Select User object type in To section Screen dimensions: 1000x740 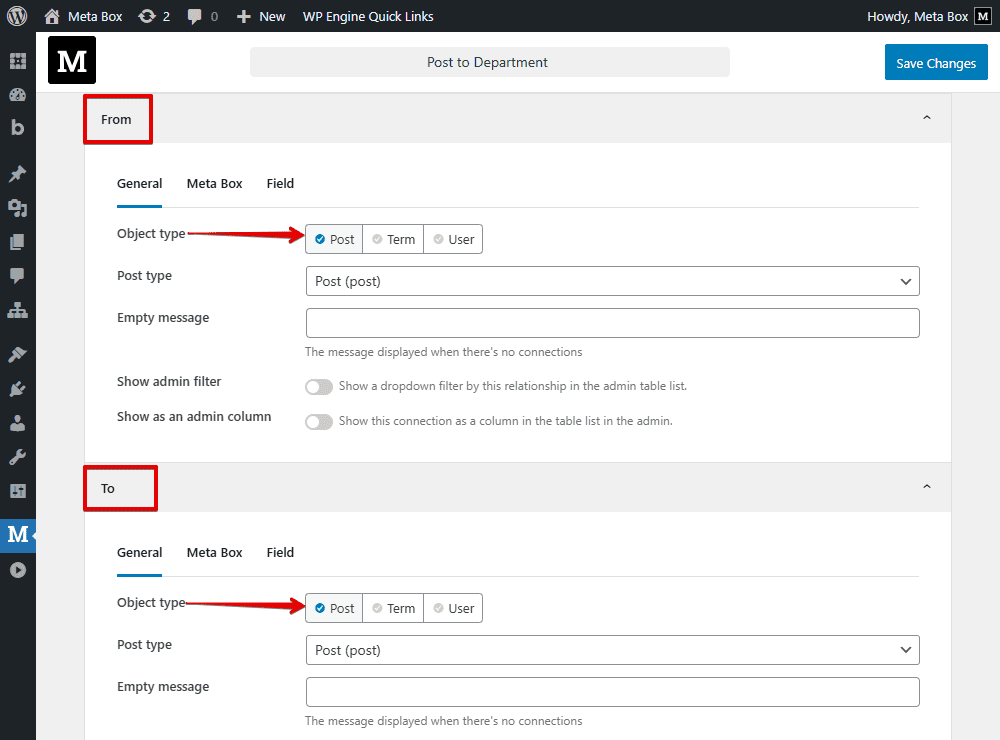(x=453, y=608)
